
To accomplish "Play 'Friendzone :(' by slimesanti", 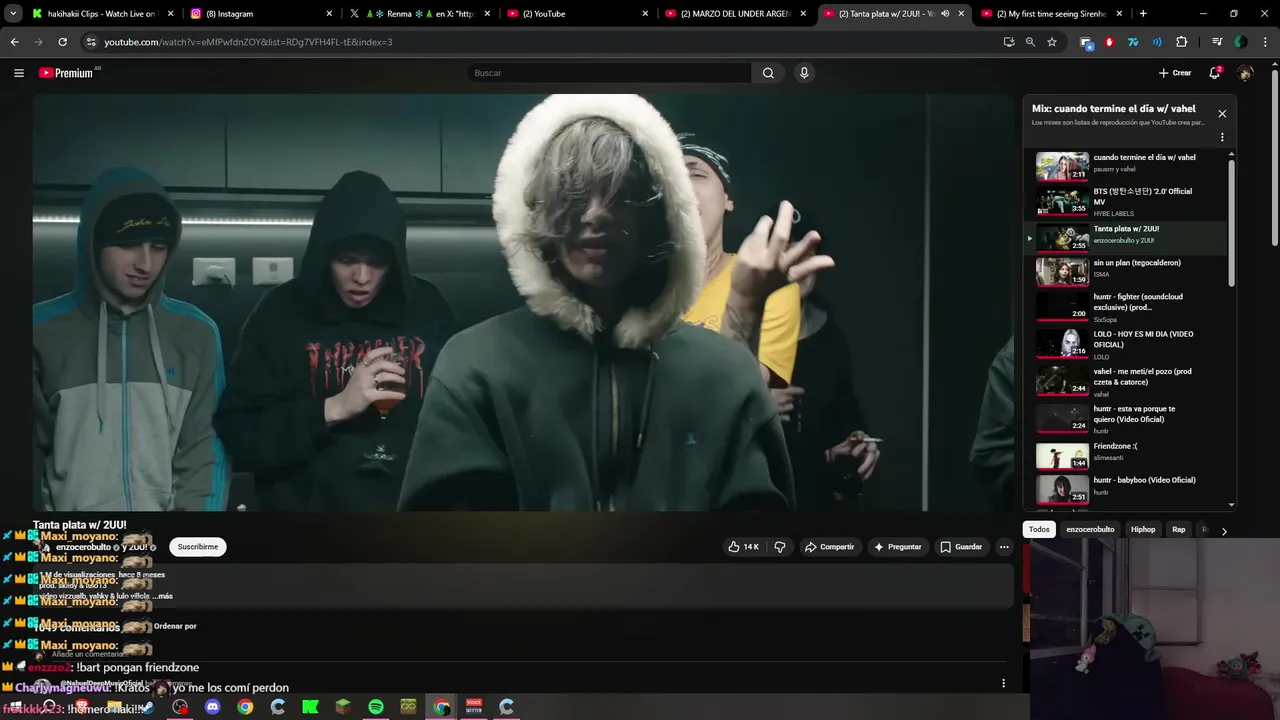I will (x=1130, y=454).
